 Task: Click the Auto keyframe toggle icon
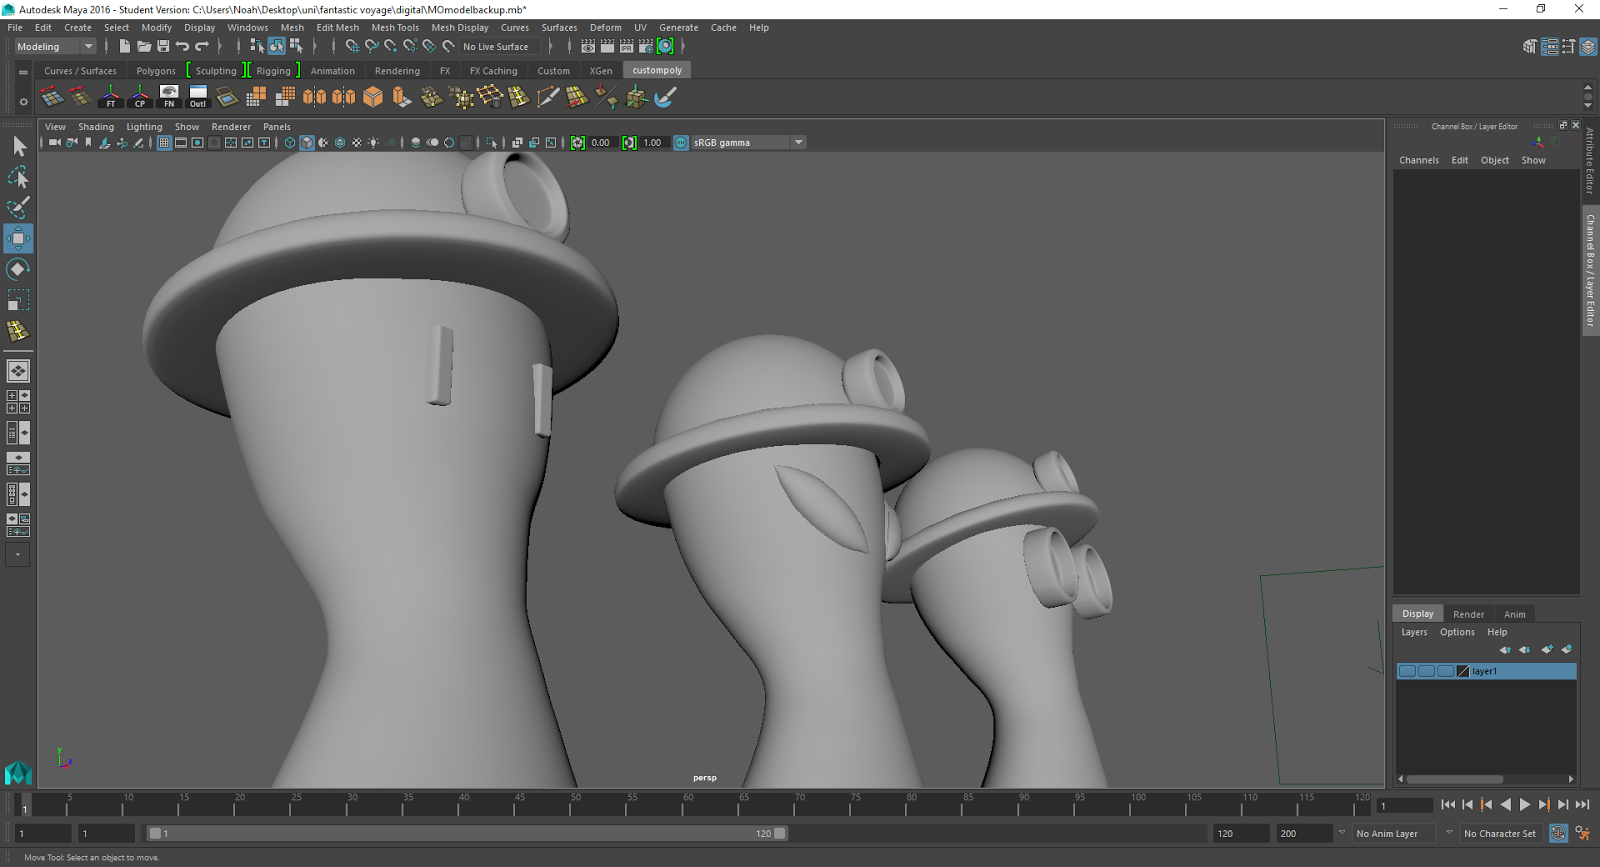click(x=1558, y=833)
